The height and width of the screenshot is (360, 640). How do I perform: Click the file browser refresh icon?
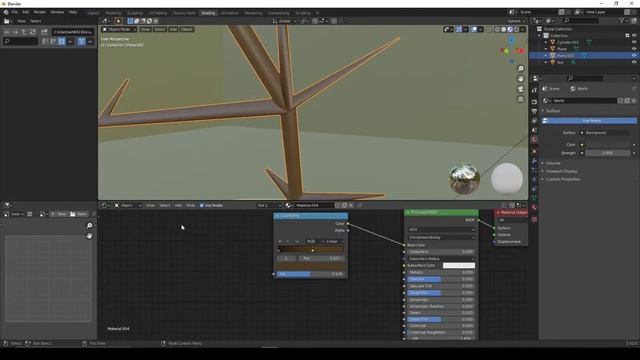tap(33, 32)
